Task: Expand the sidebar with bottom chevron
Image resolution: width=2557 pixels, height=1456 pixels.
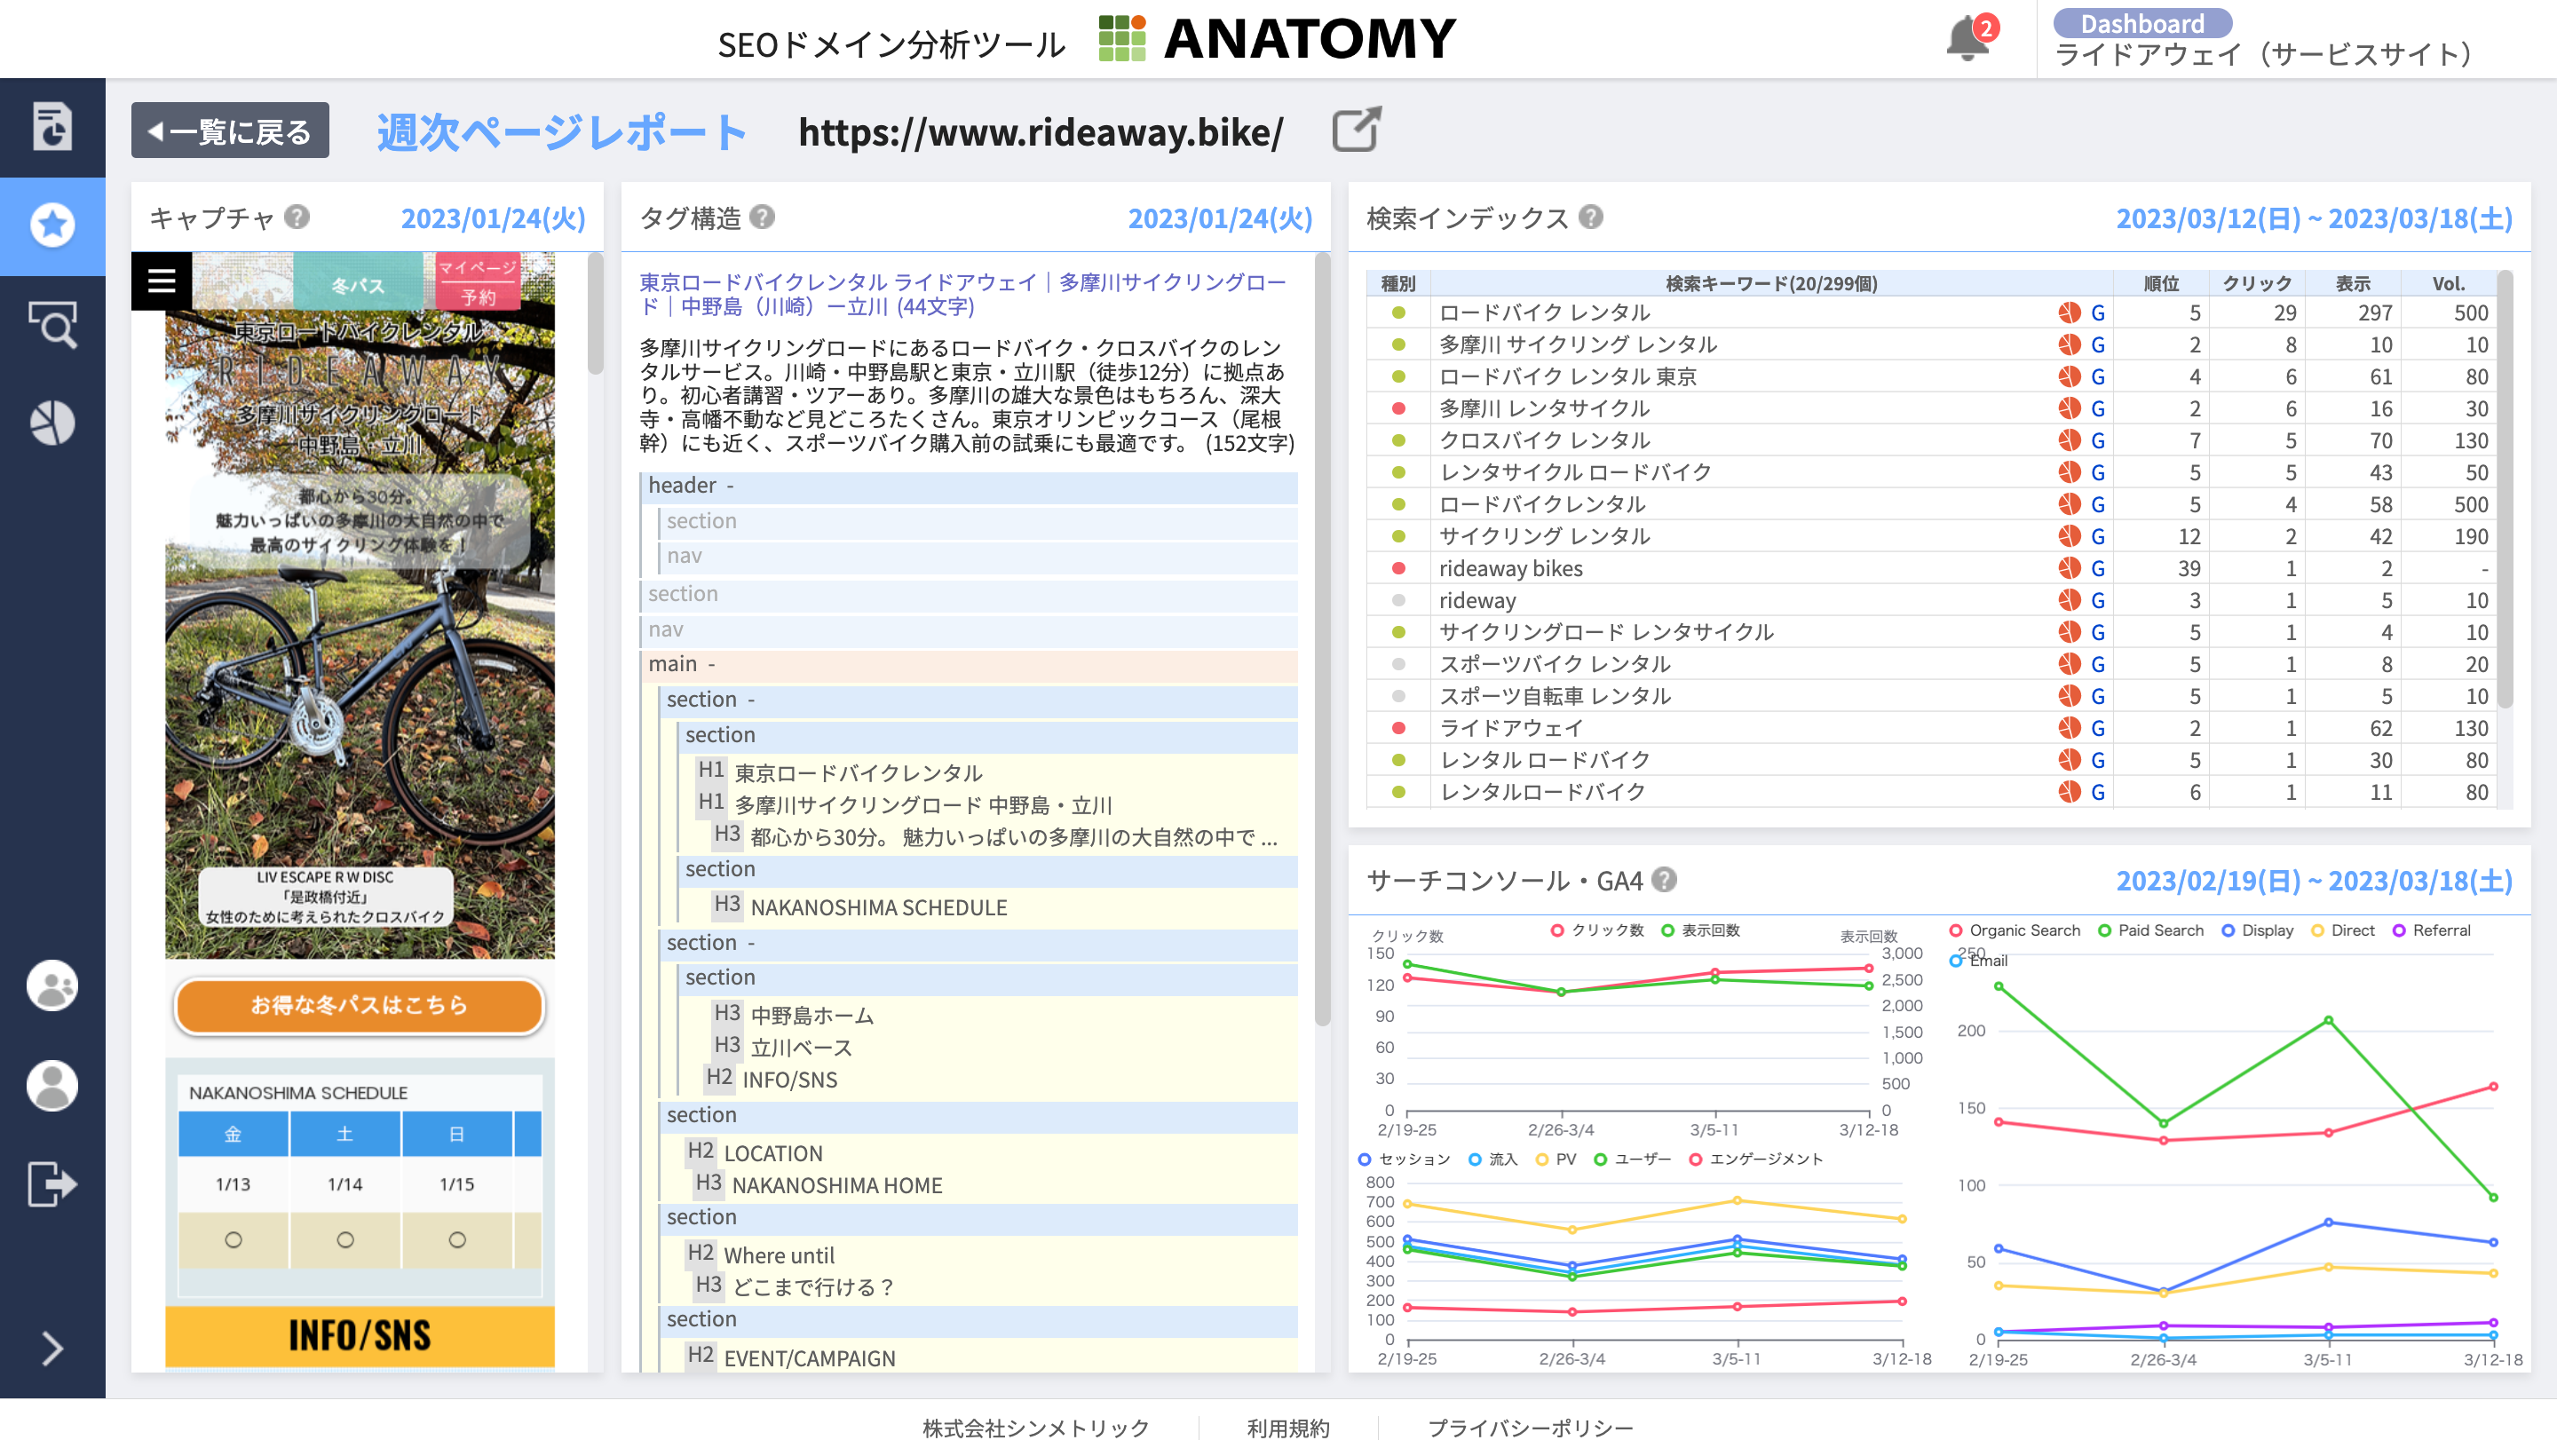Action: pyautogui.click(x=52, y=1348)
